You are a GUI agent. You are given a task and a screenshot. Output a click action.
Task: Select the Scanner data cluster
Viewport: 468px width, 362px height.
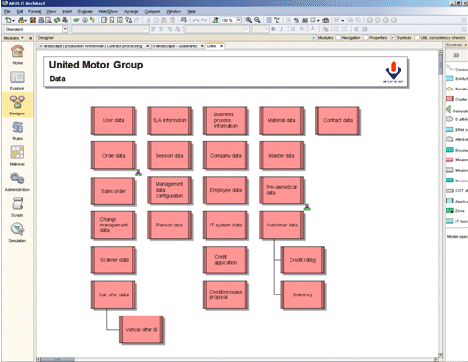point(113,260)
